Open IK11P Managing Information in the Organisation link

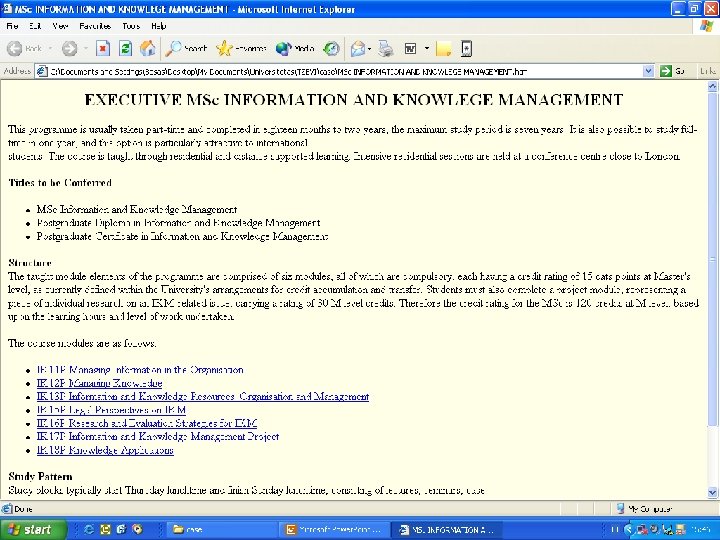point(140,370)
